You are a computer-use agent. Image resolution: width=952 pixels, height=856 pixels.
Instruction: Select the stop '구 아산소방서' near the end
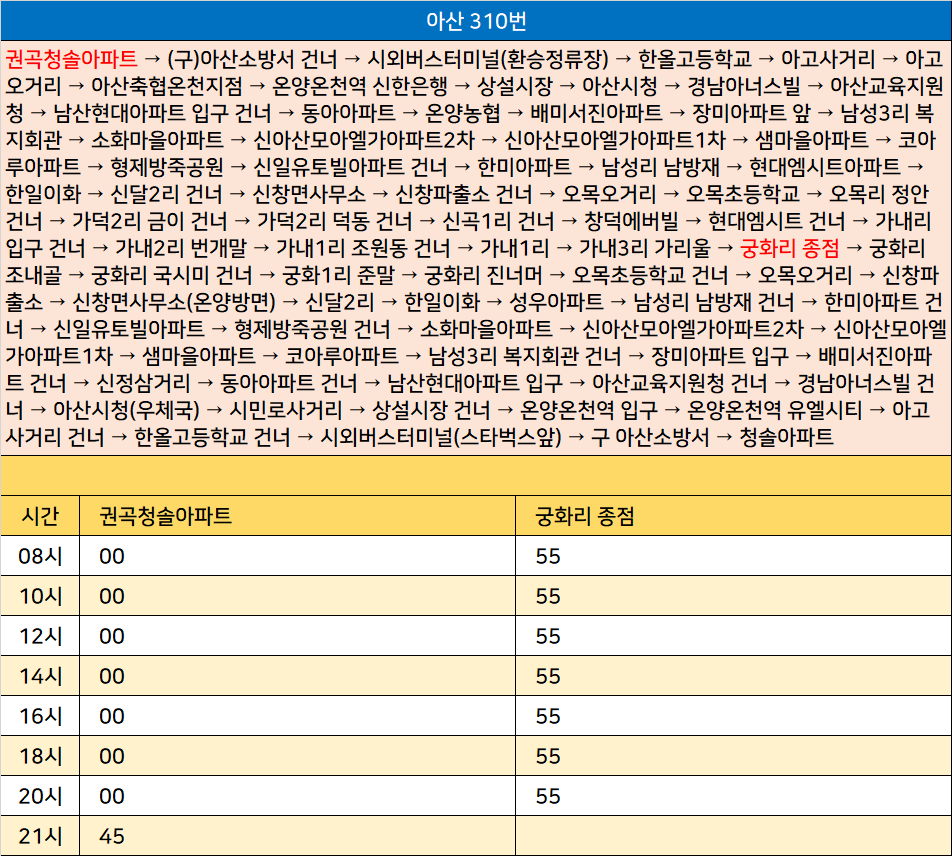pos(650,437)
